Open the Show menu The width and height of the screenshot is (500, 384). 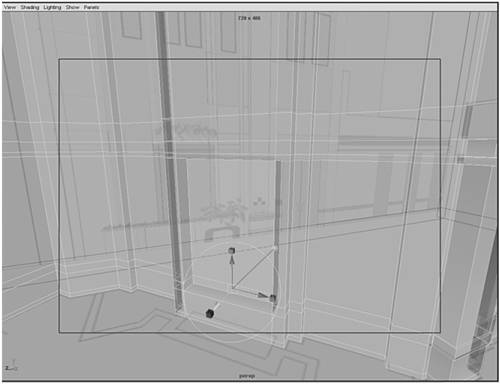pos(72,7)
